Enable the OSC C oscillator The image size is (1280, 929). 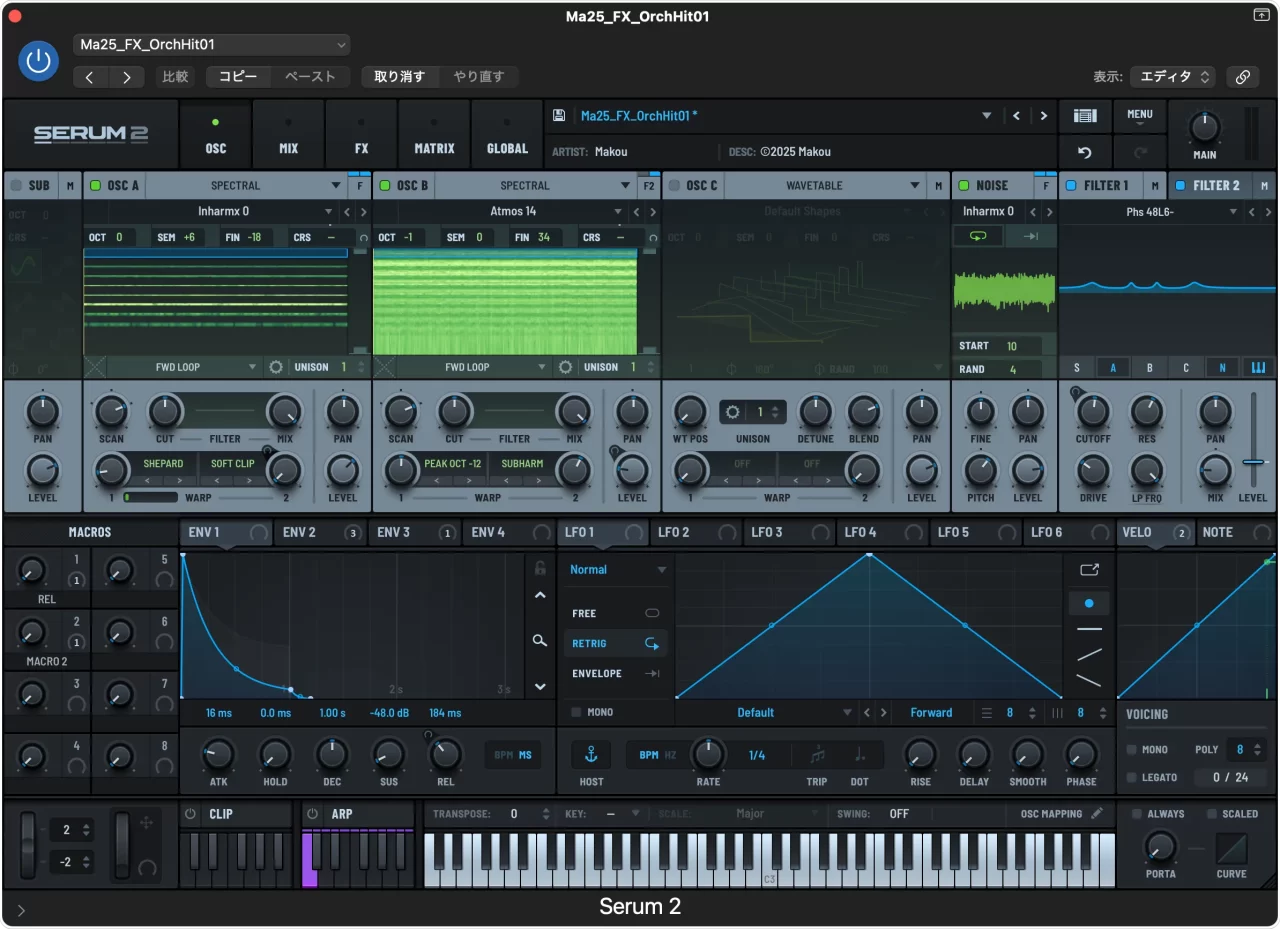coord(674,186)
